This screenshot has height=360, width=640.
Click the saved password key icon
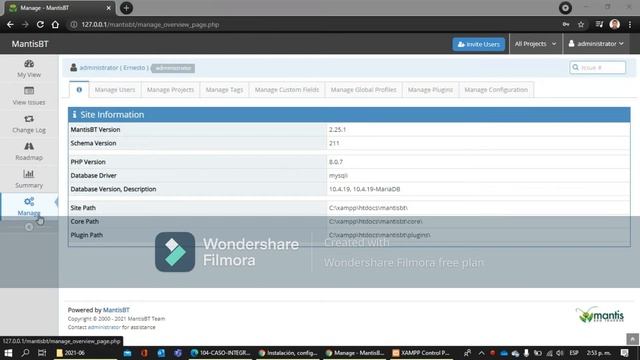[566, 24]
